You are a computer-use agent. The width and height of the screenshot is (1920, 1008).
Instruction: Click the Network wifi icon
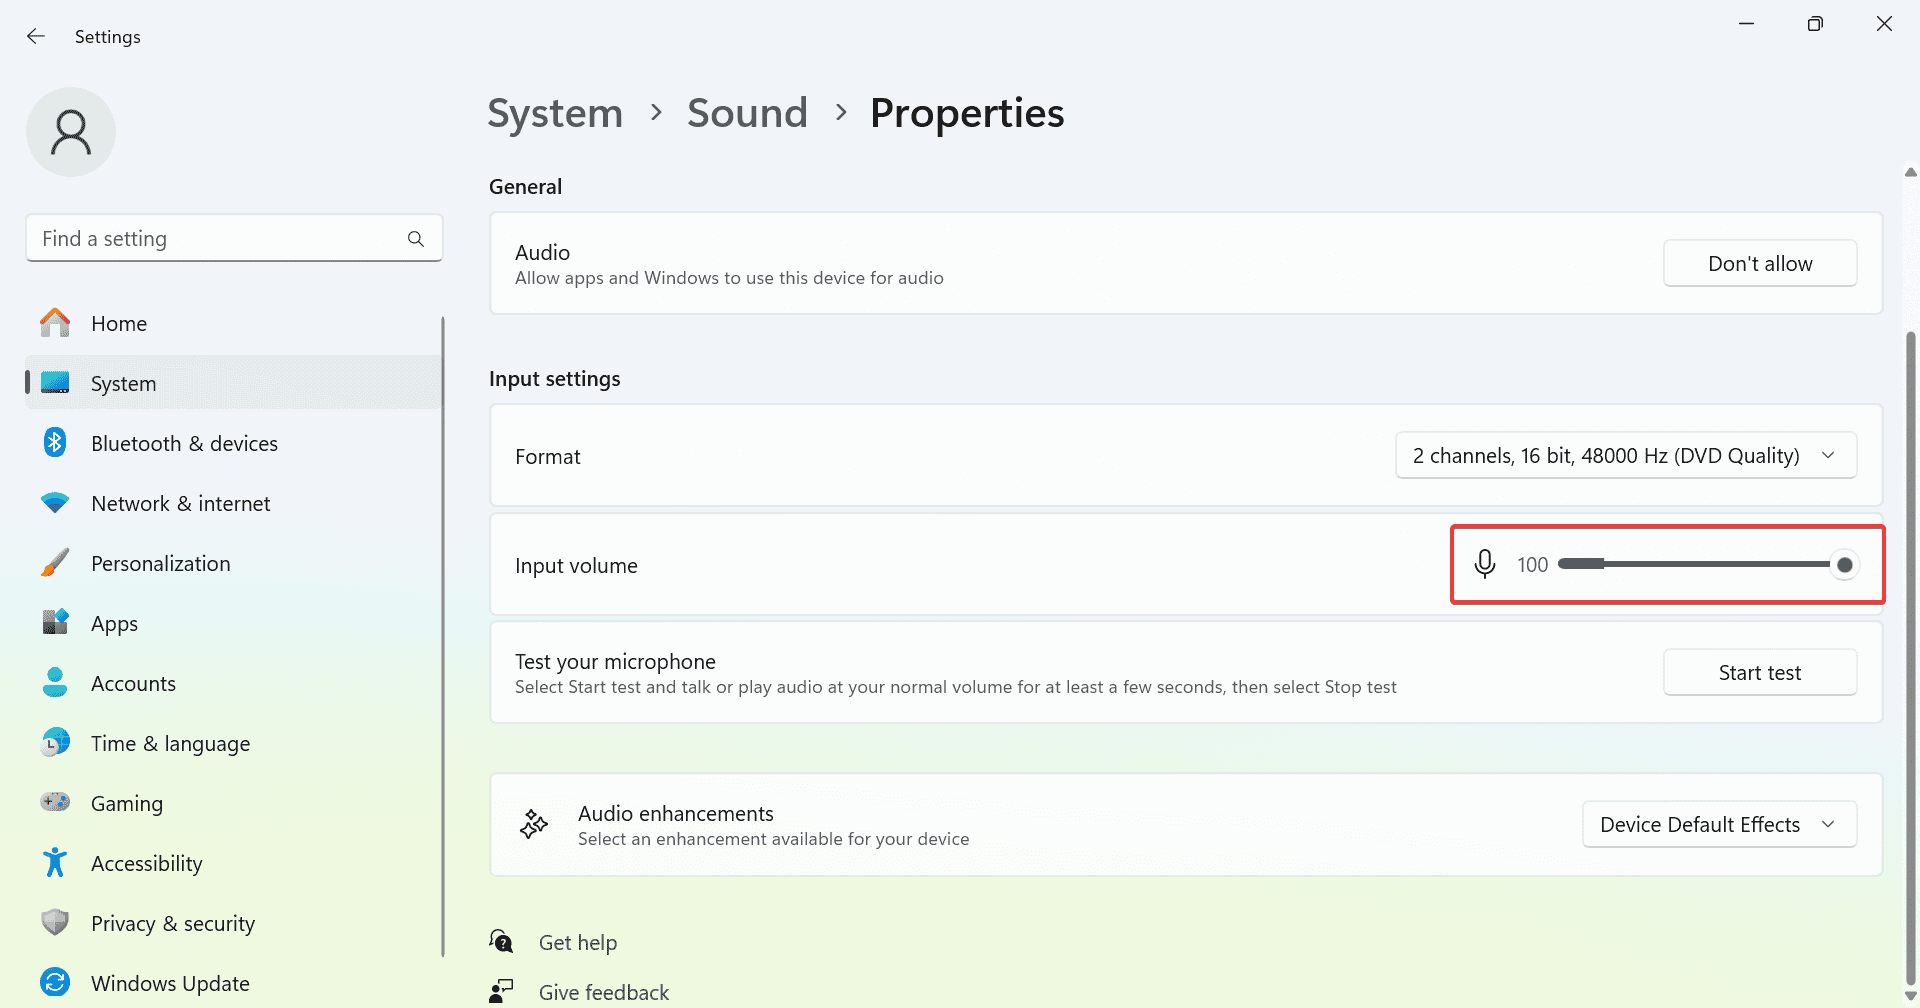[x=55, y=503]
